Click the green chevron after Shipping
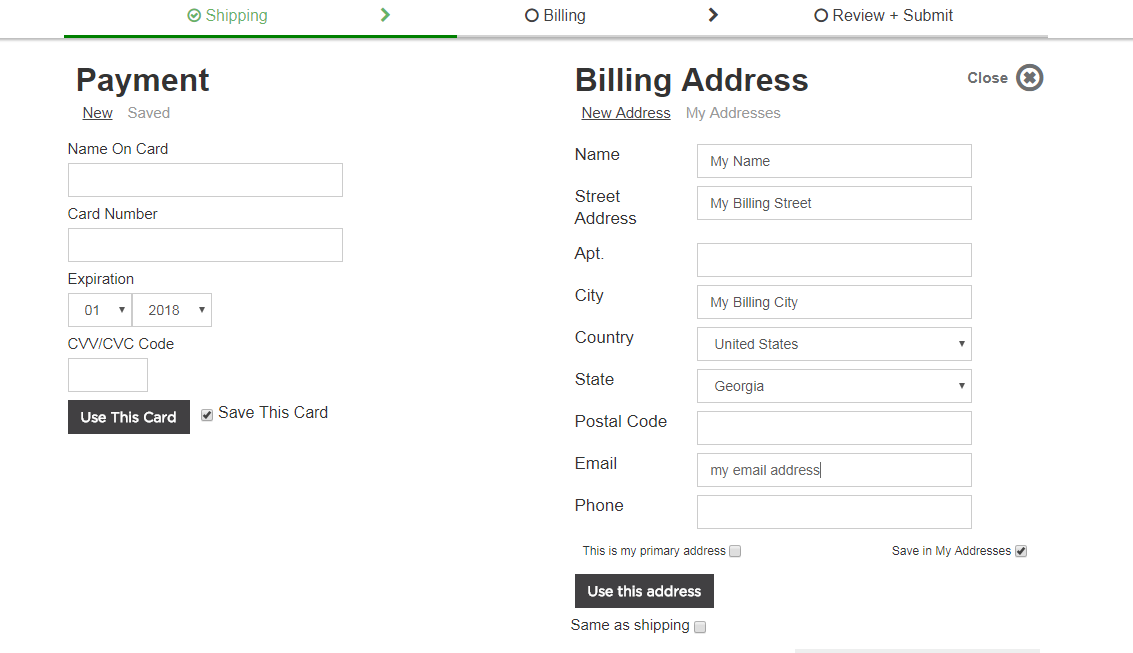The image size is (1133, 653). pos(385,15)
